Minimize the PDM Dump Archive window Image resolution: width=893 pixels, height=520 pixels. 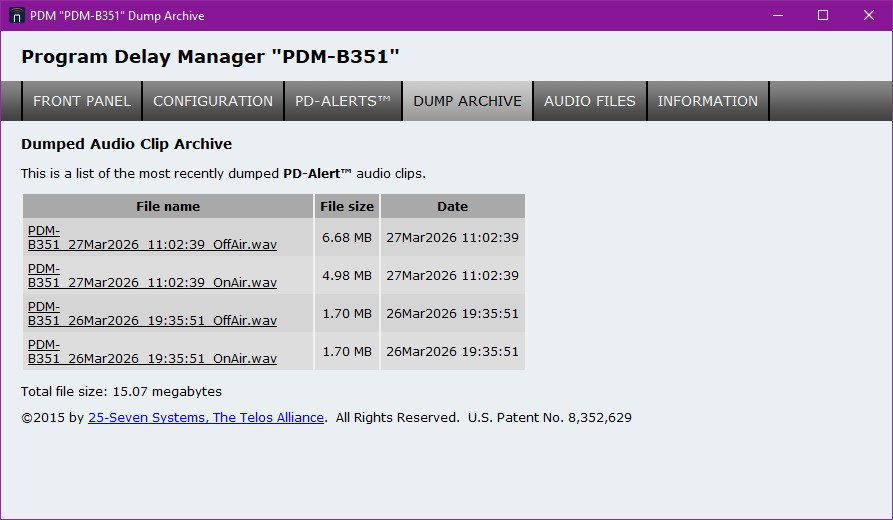(x=777, y=15)
